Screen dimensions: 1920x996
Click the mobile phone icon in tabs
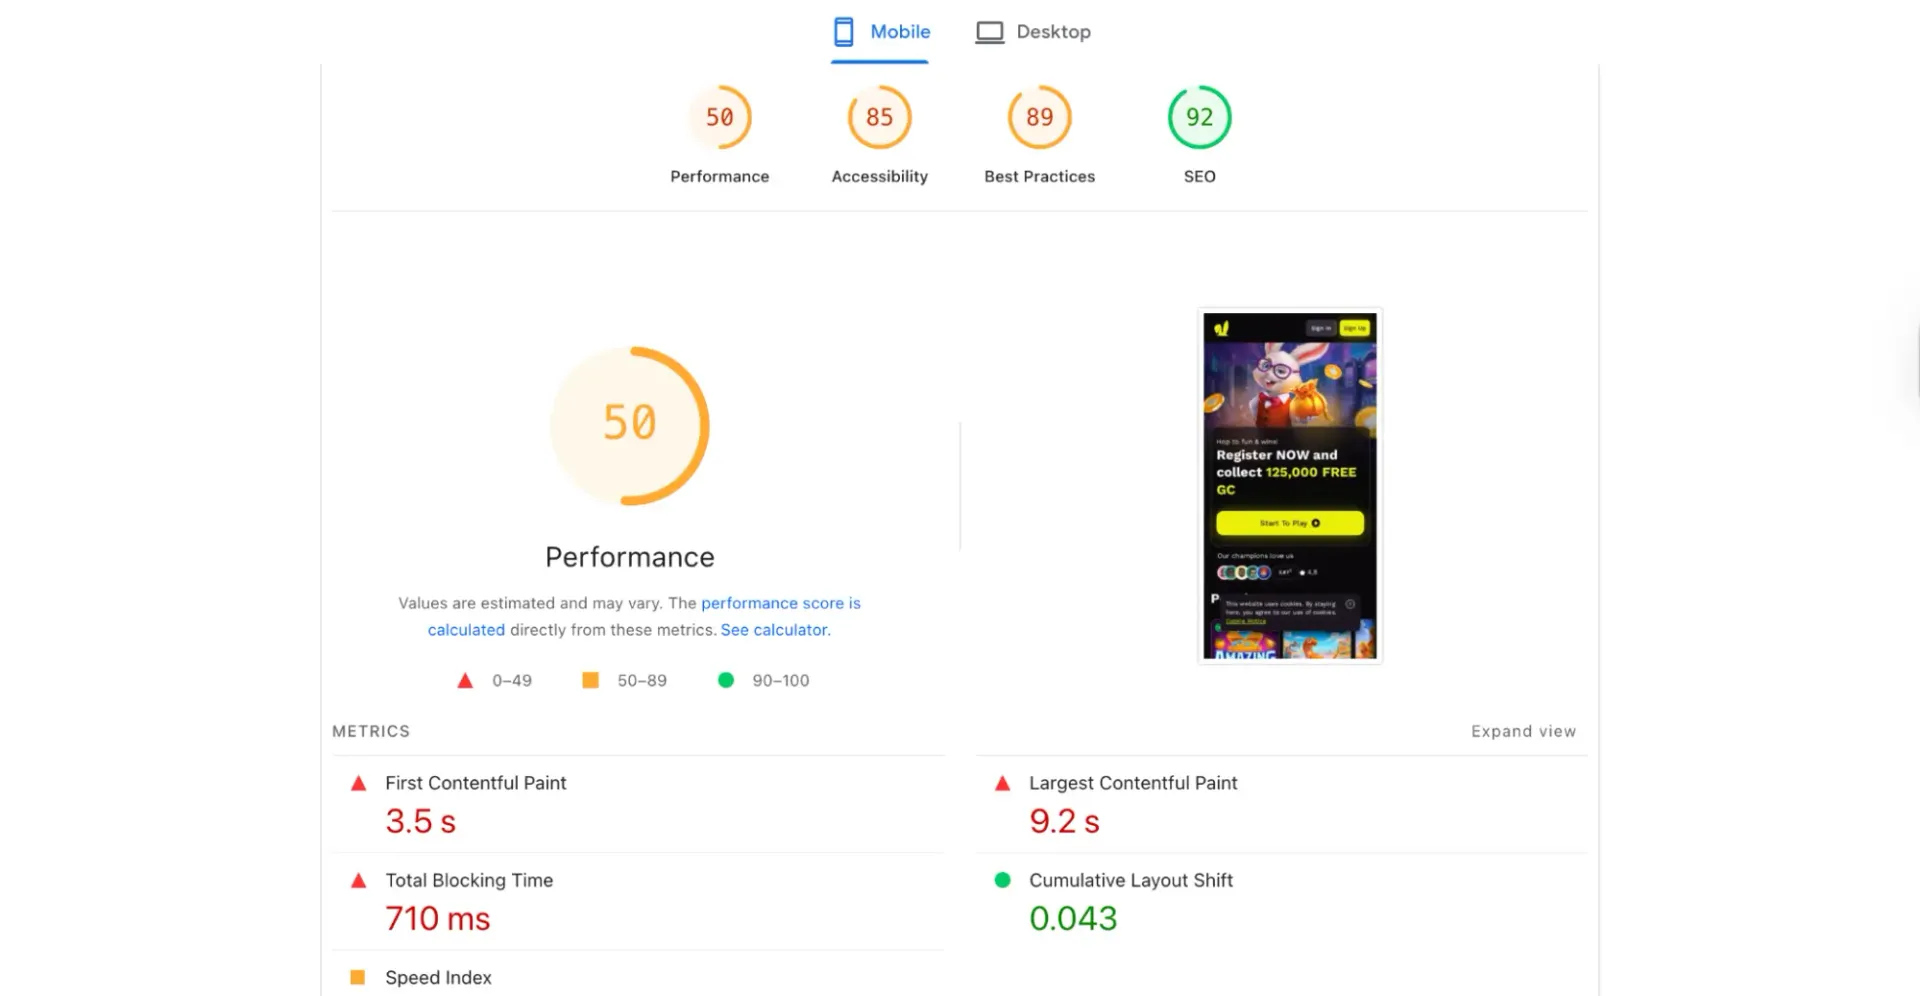(844, 32)
